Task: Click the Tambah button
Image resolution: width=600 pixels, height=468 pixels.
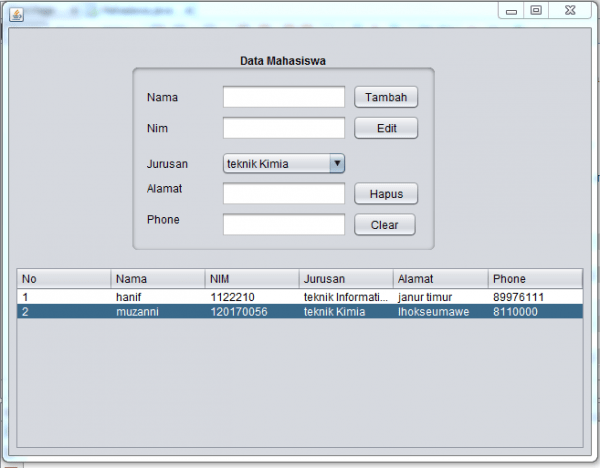Action: pyautogui.click(x=386, y=97)
